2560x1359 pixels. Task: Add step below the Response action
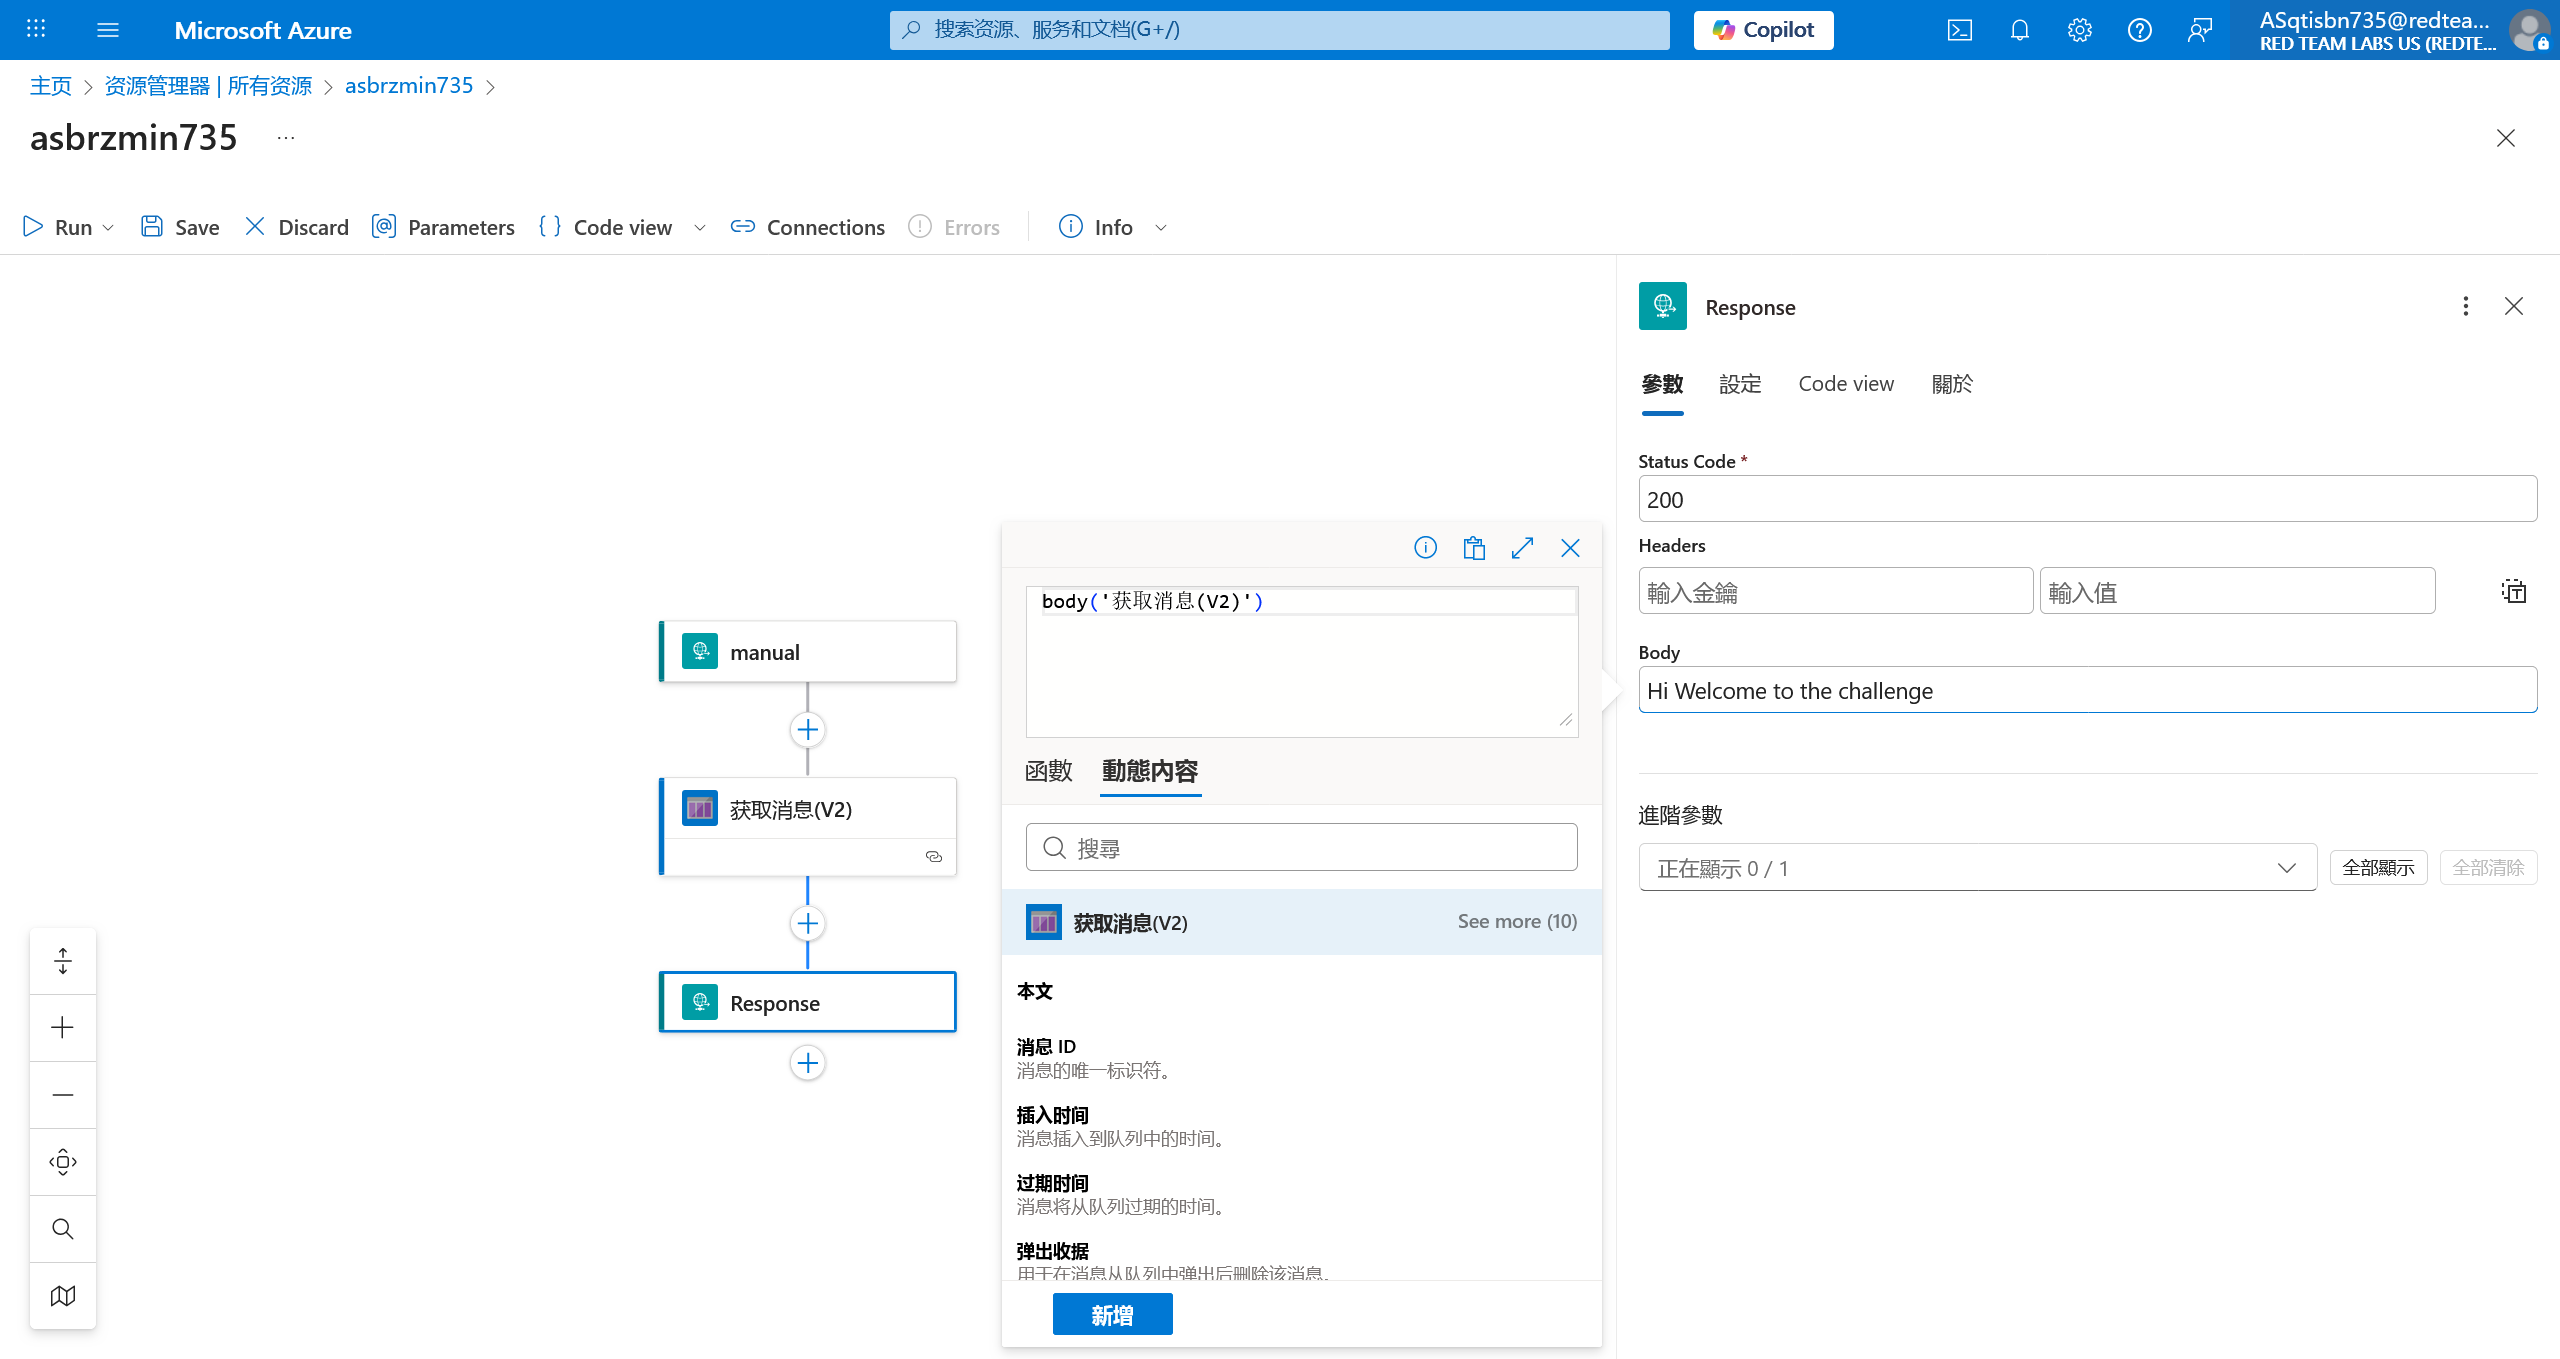point(808,1062)
